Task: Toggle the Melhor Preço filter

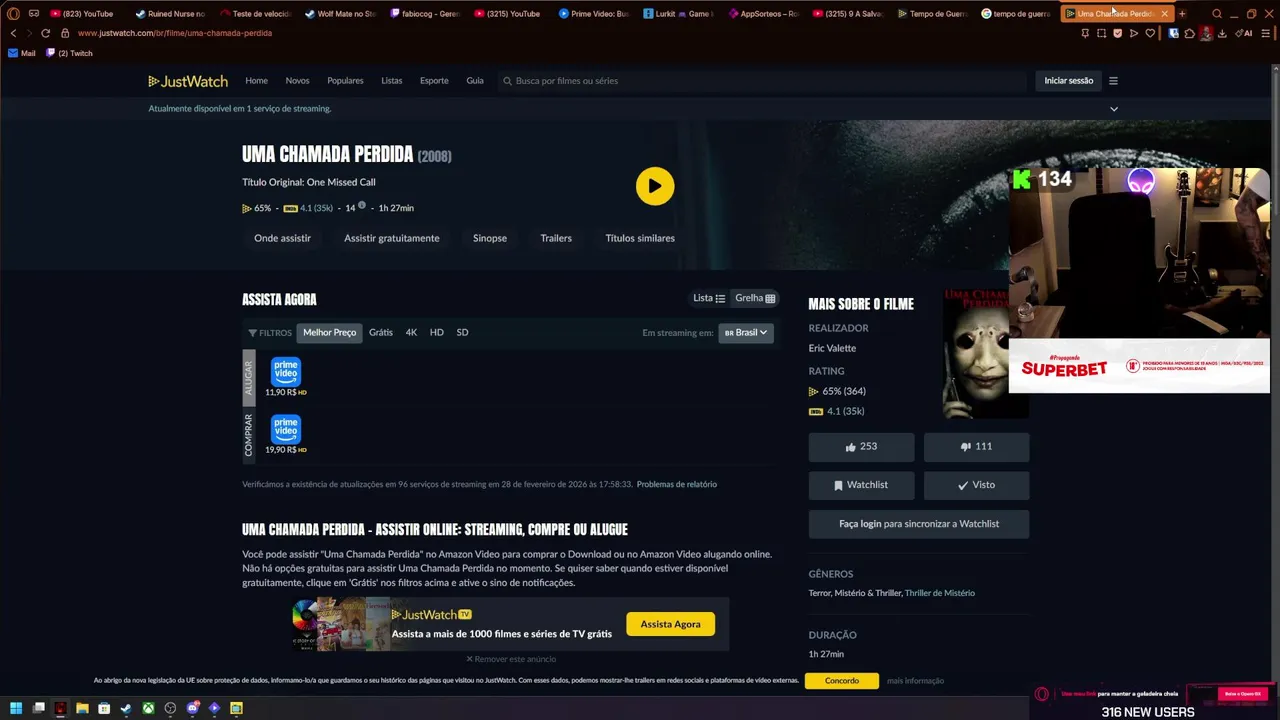Action: click(x=330, y=333)
